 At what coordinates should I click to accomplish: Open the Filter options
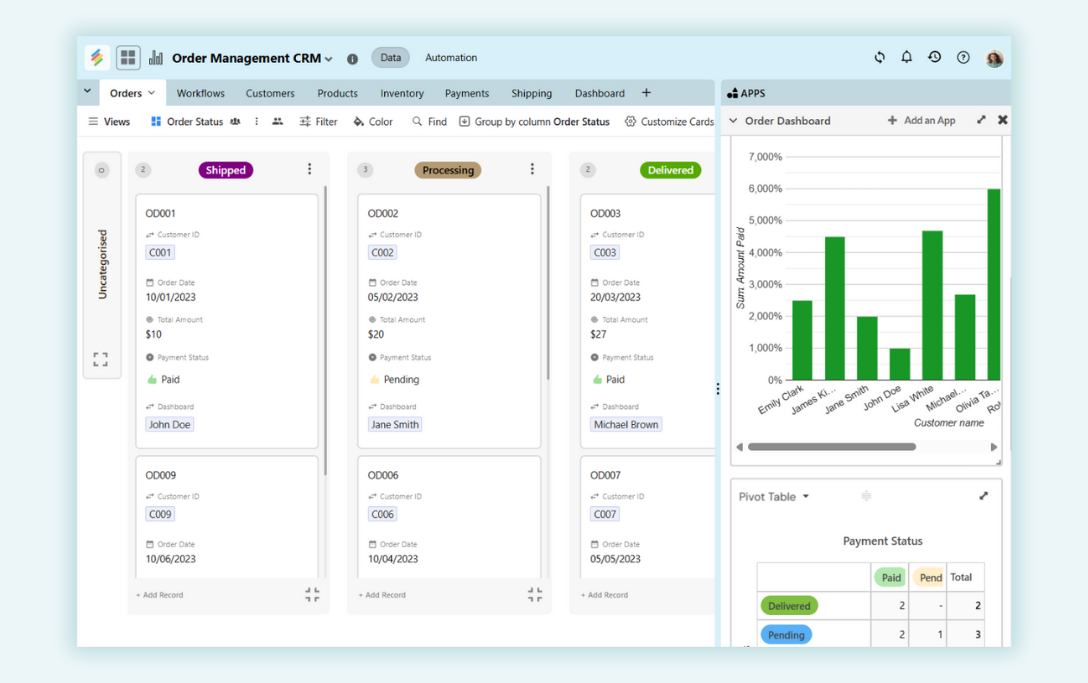[x=317, y=121]
